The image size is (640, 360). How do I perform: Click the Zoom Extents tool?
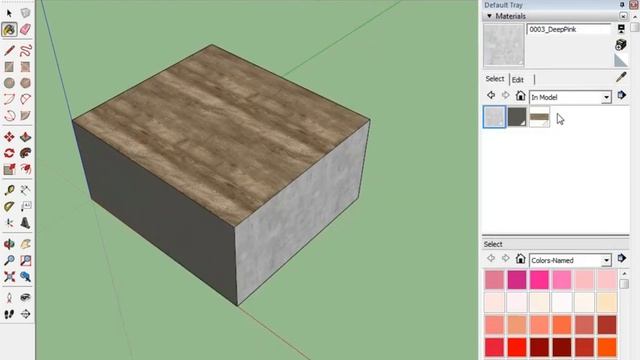9,277
